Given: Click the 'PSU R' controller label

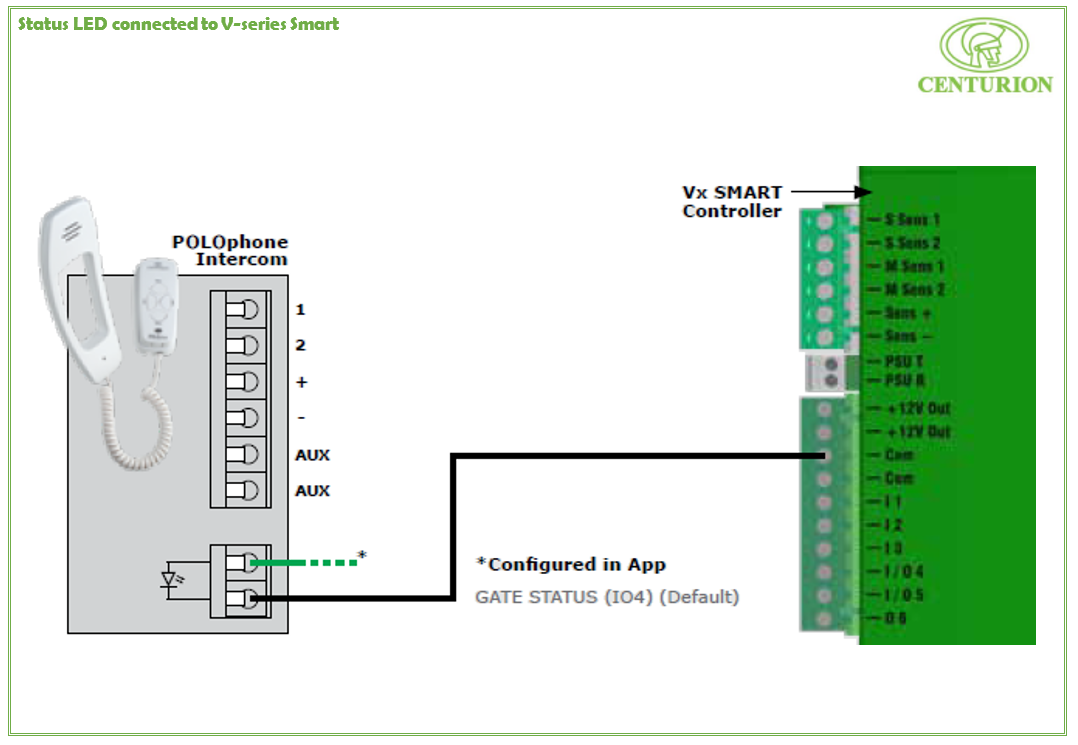Looking at the screenshot, I should pos(904,380).
